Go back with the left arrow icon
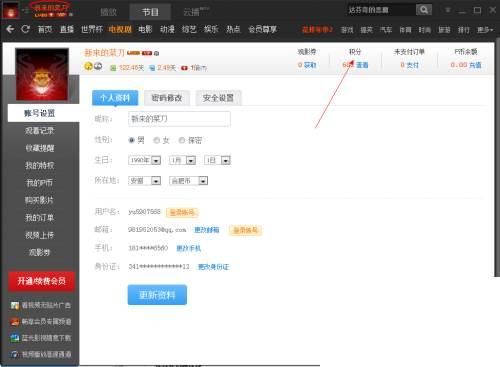This screenshot has height=367, width=500. point(10,29)
